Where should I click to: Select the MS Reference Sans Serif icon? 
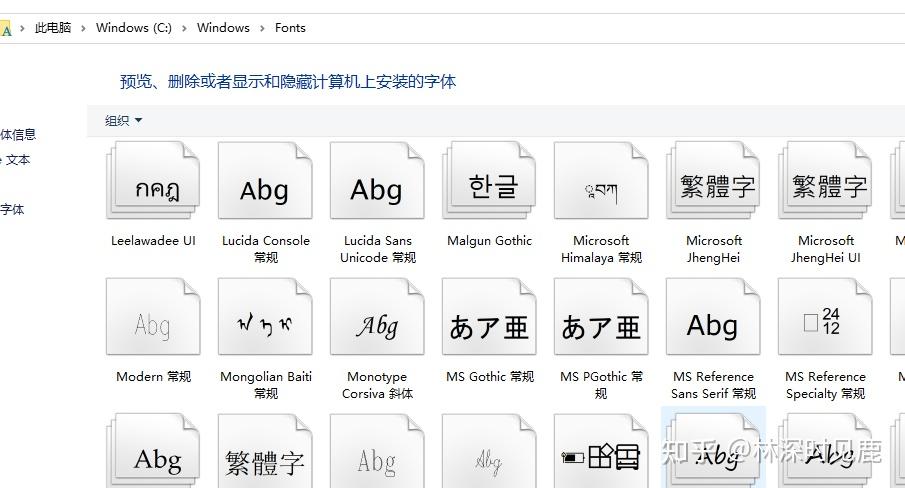[713, 320]
